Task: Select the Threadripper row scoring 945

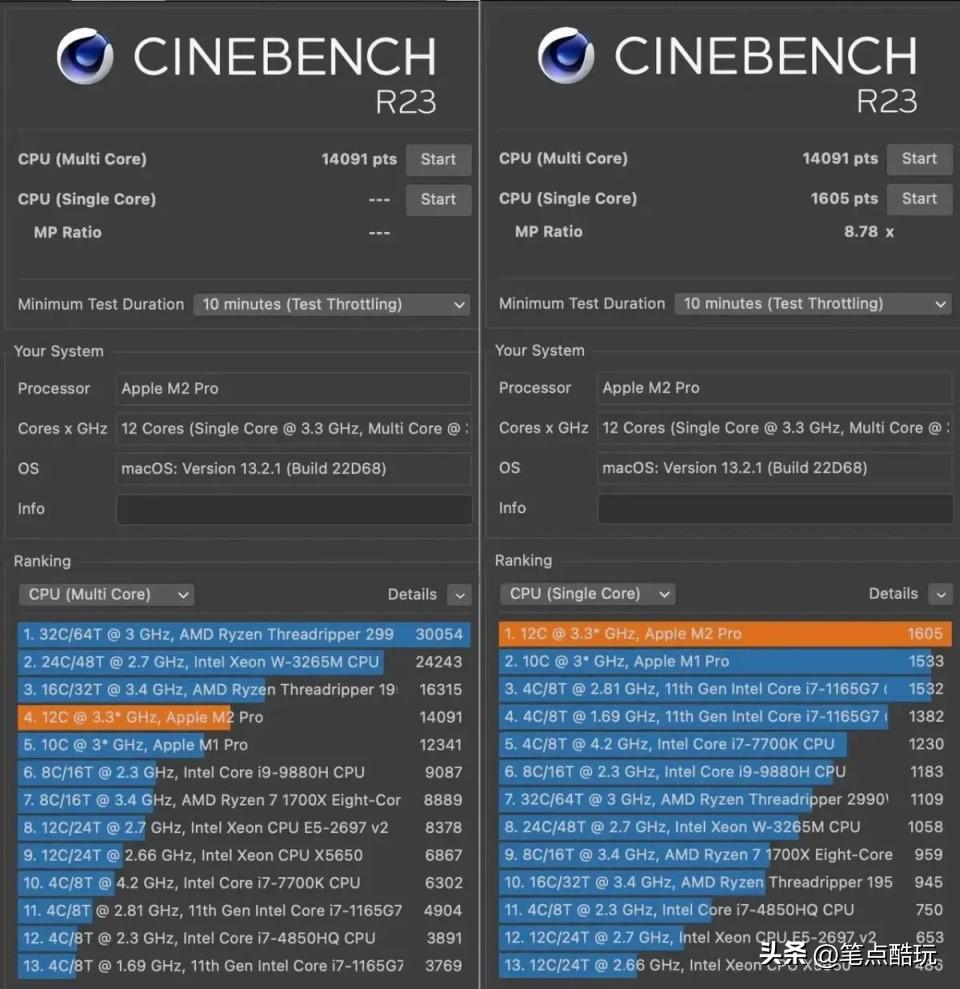Action: pos(725,882)
